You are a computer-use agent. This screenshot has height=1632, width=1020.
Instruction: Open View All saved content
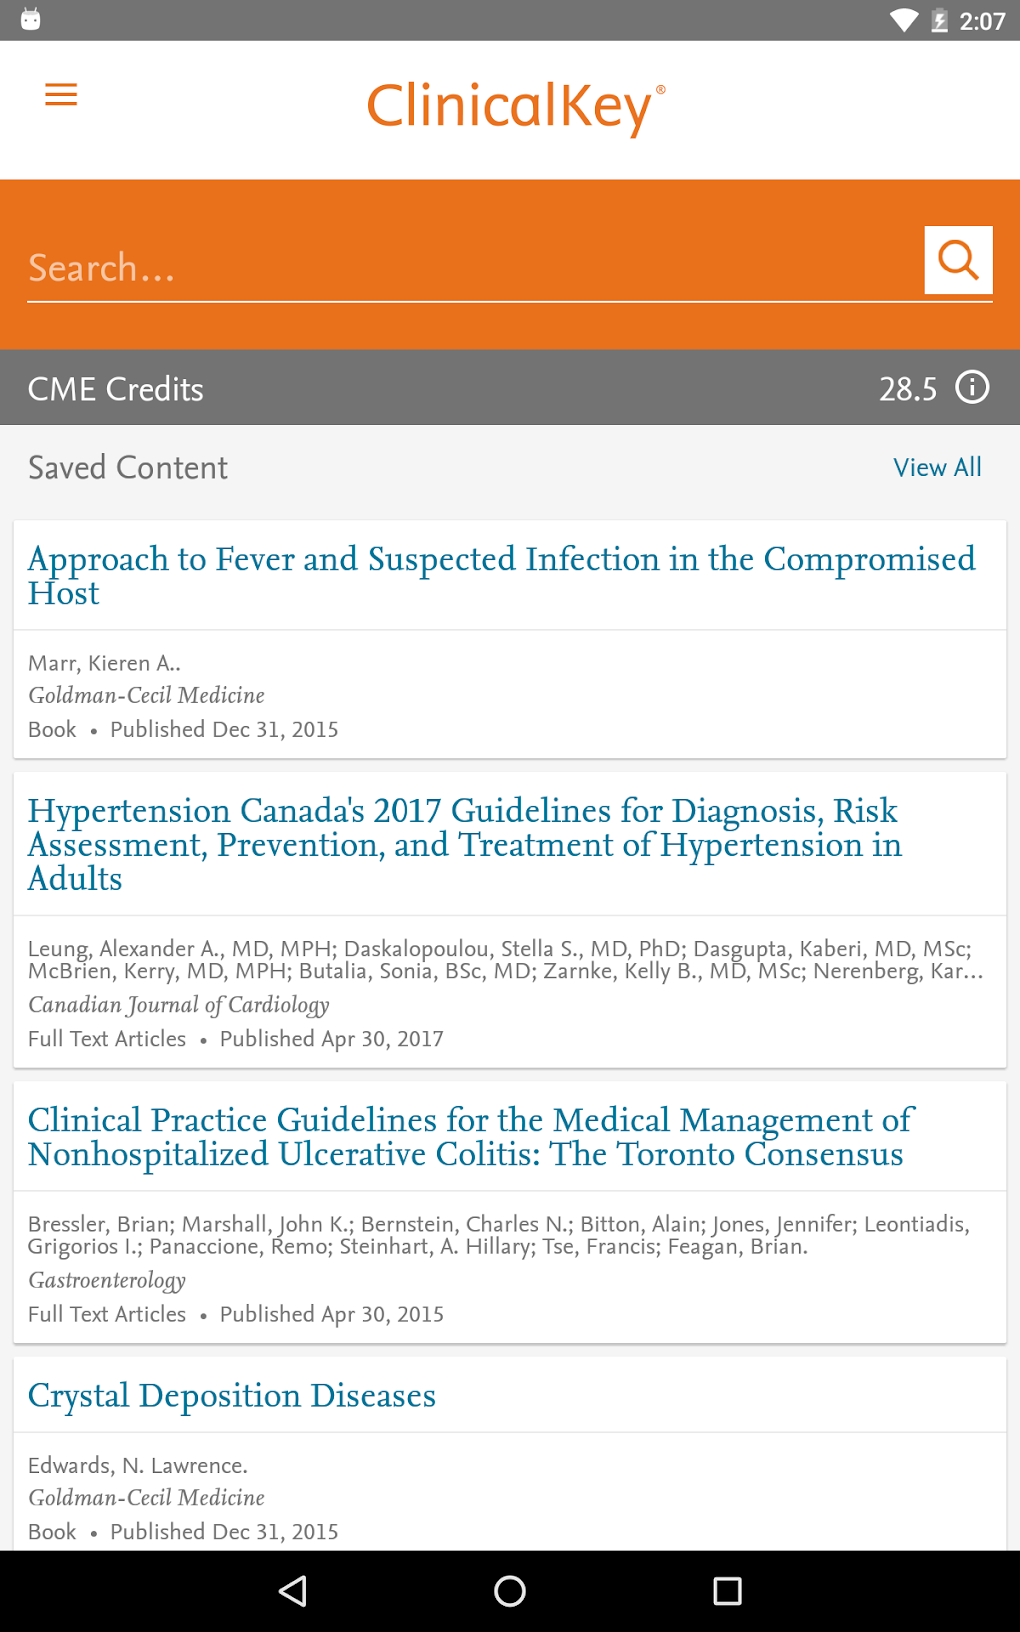coord(937,467)
